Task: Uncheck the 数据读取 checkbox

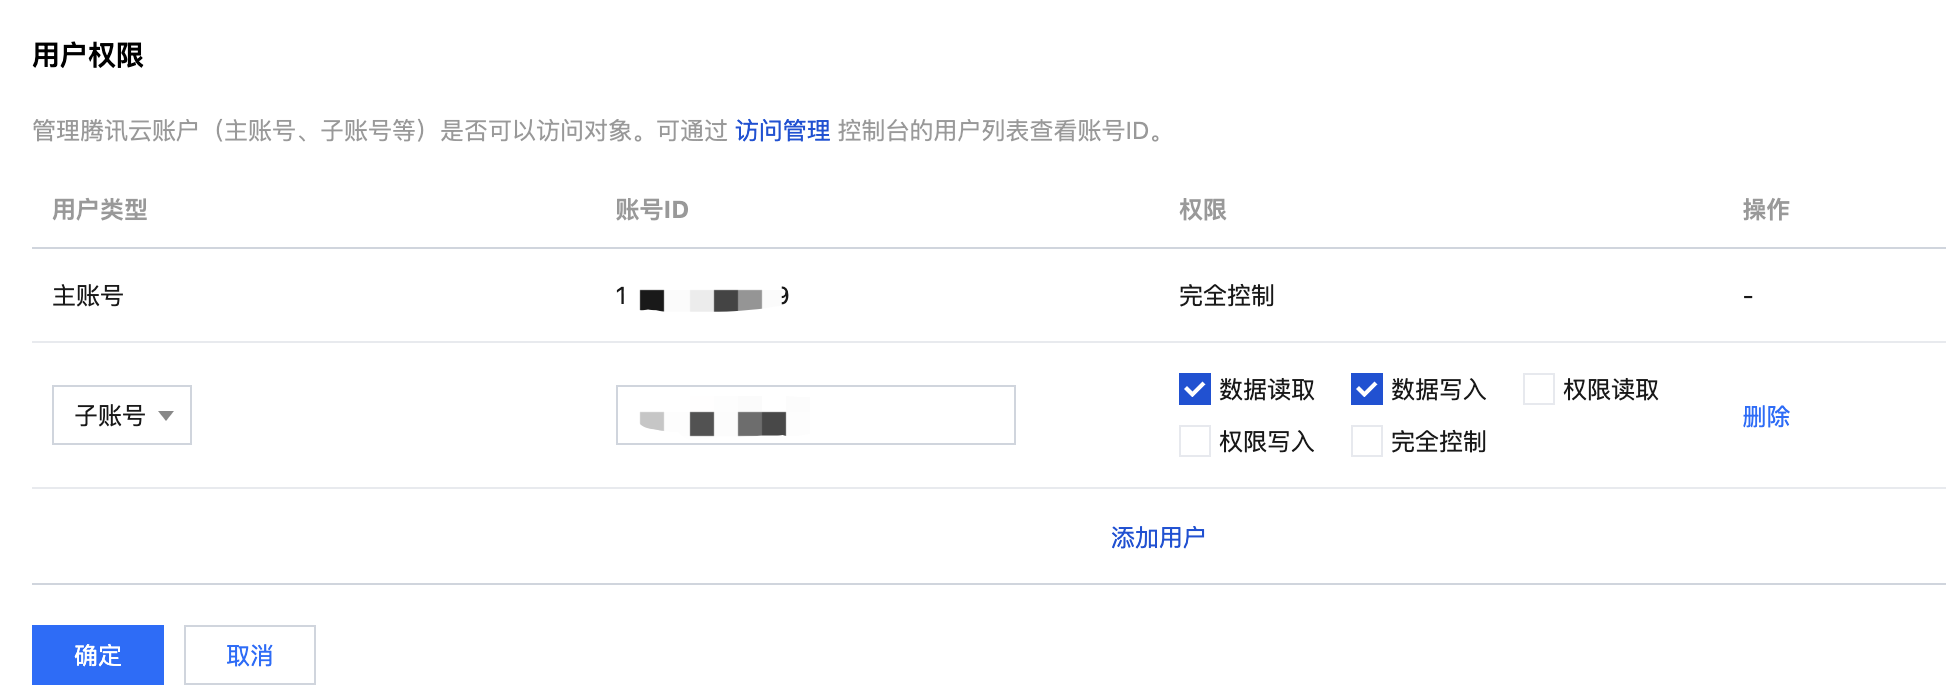Action: [x=1195, y=389]
